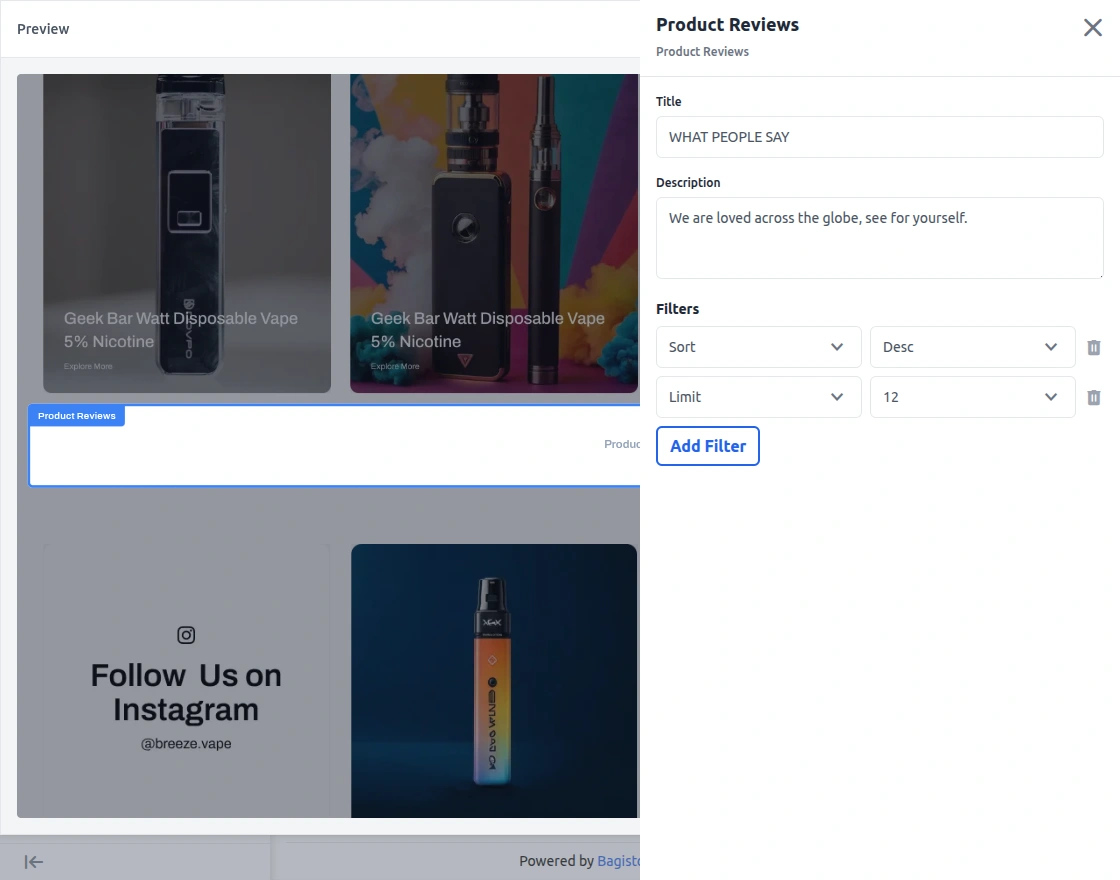The image size is (1120, 880).
Task: Click the Product Reviews panel heading
Action: [x=727, y=24]
